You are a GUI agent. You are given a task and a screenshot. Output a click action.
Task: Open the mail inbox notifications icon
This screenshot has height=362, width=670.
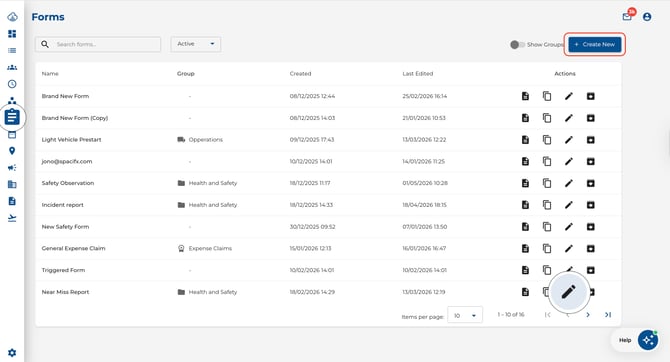coord(627,17)
